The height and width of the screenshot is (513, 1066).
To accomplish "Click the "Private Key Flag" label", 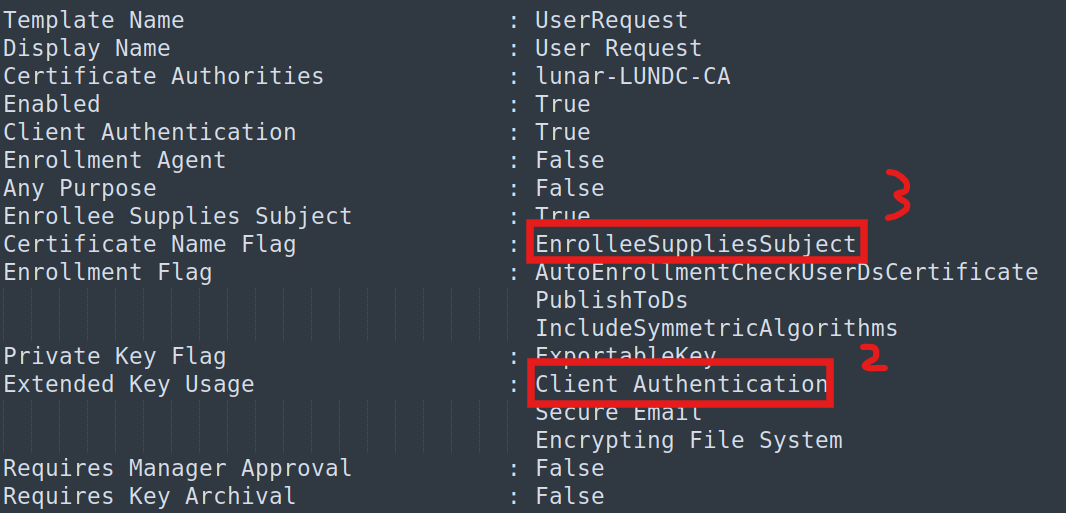I will pyautogui.click(x=114, y=356).
